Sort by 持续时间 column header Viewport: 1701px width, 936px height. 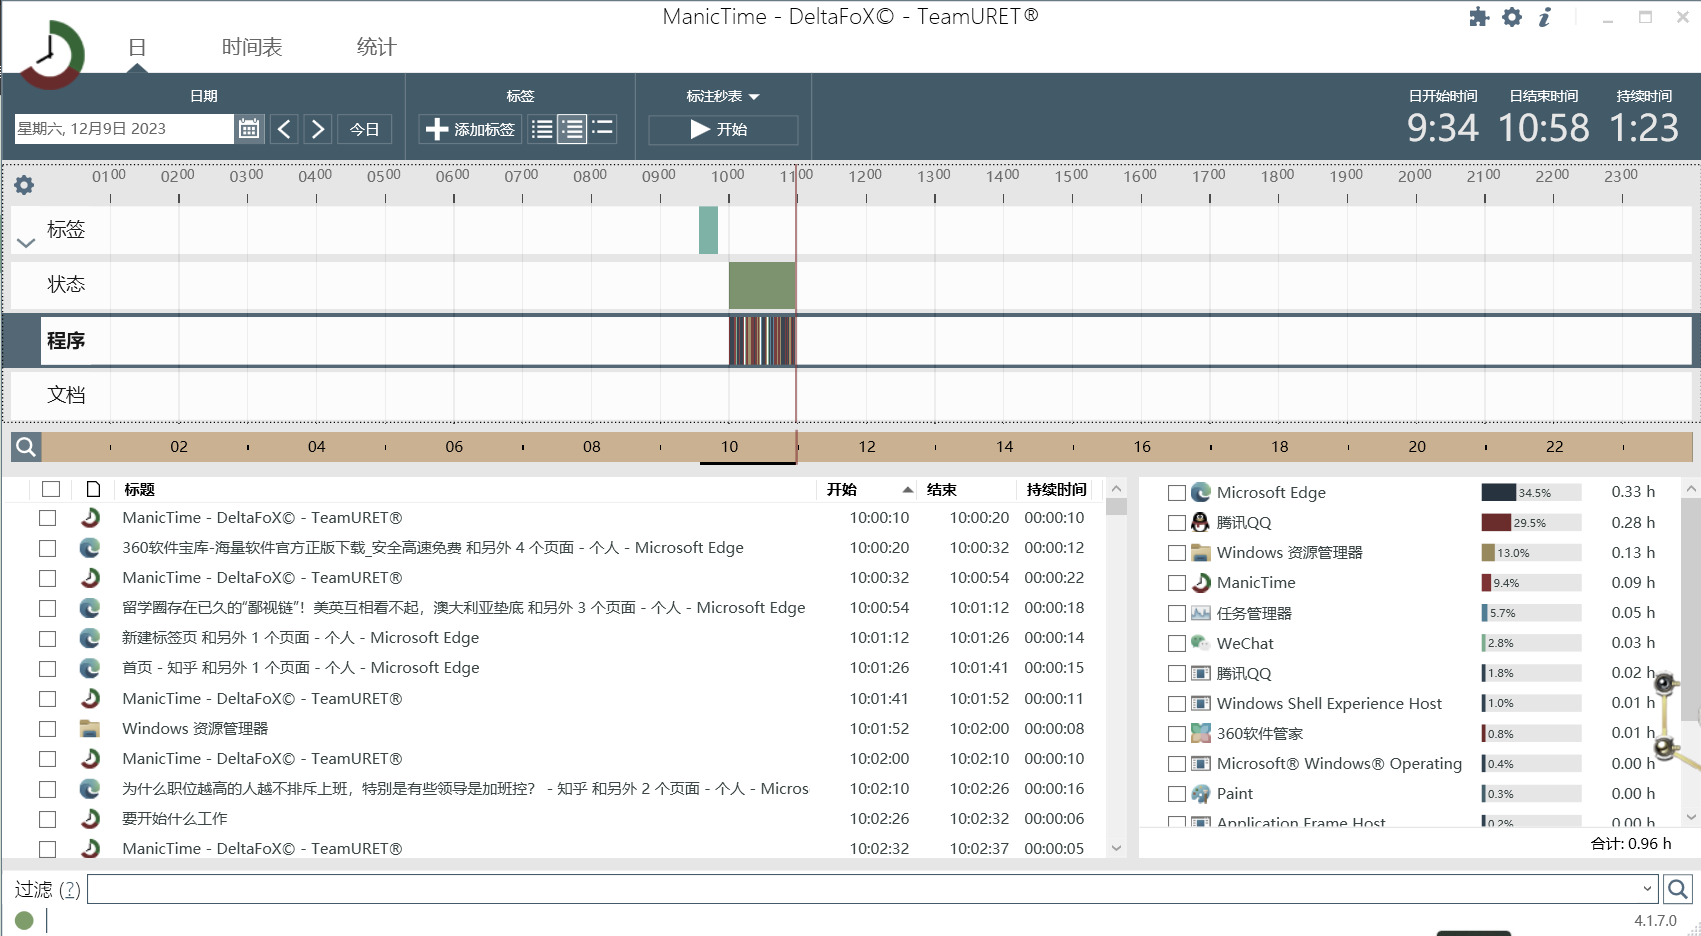(x=1056, y=489)
